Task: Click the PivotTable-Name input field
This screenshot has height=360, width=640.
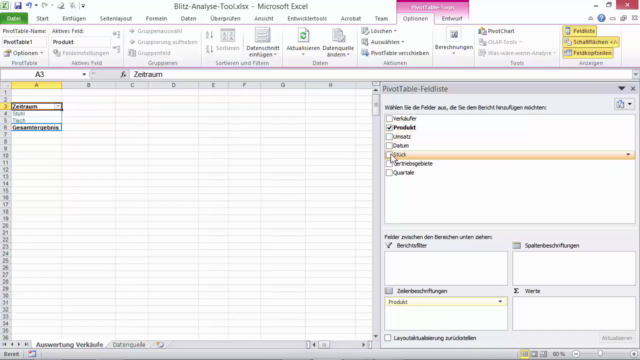Action: (x=24, y=42)
